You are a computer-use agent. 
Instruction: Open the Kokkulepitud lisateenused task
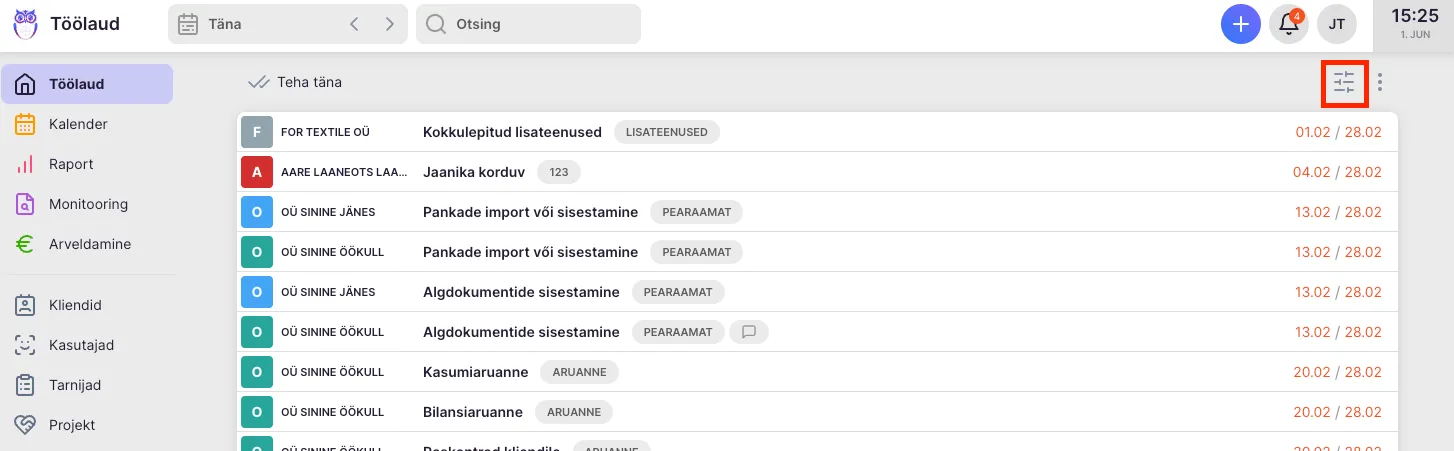512,132
